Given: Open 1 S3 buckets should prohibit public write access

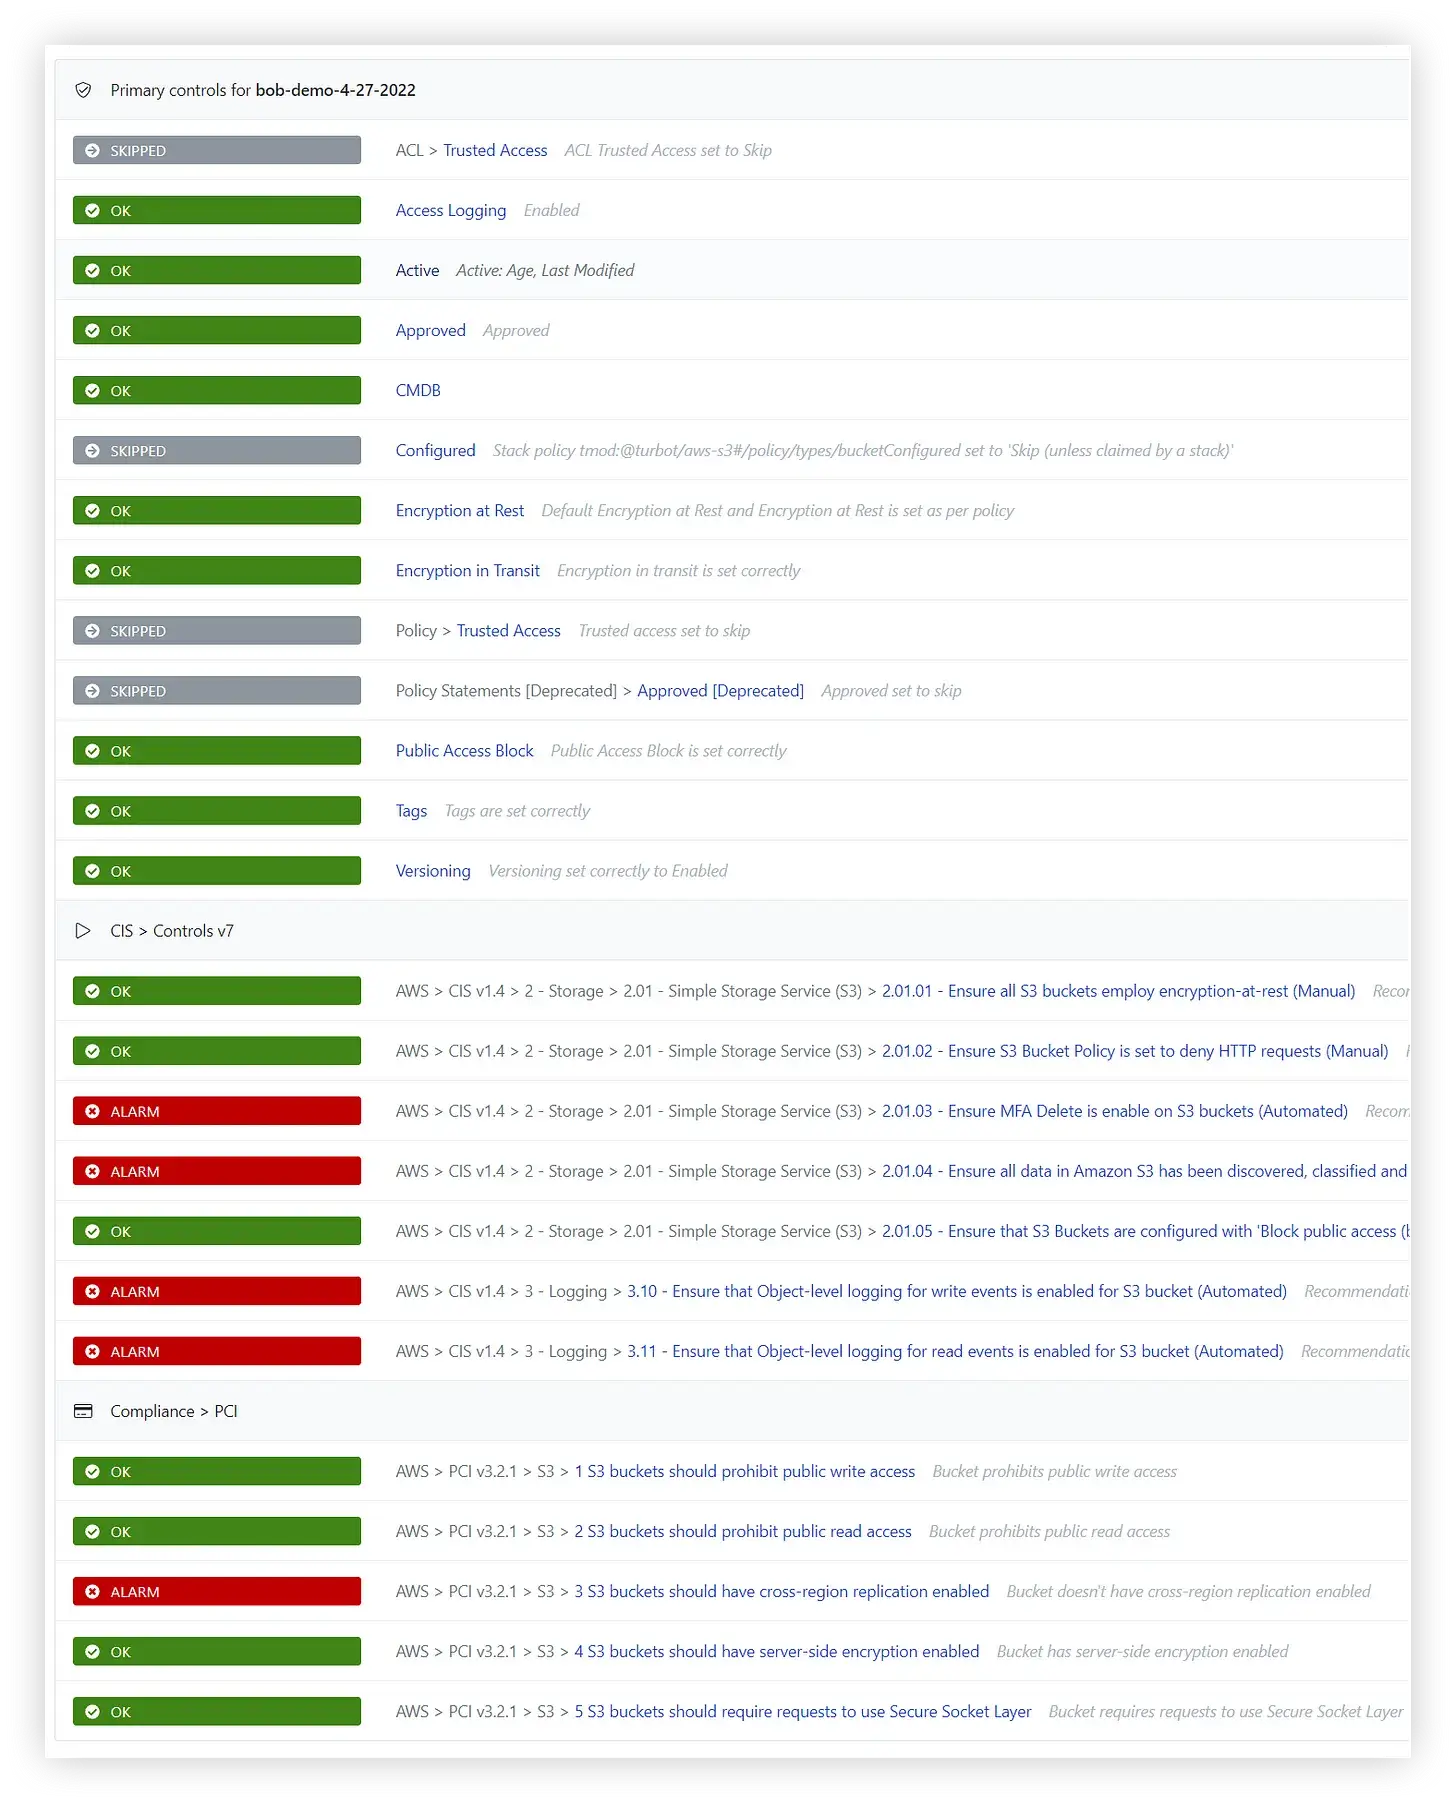Looking at the screenshot, I should coord(745,1471).
